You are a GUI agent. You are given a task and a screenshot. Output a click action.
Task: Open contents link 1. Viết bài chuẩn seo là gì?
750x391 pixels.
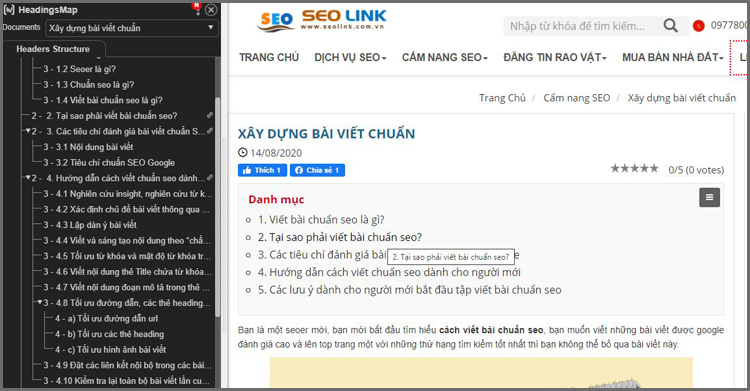tap(321, 220)
